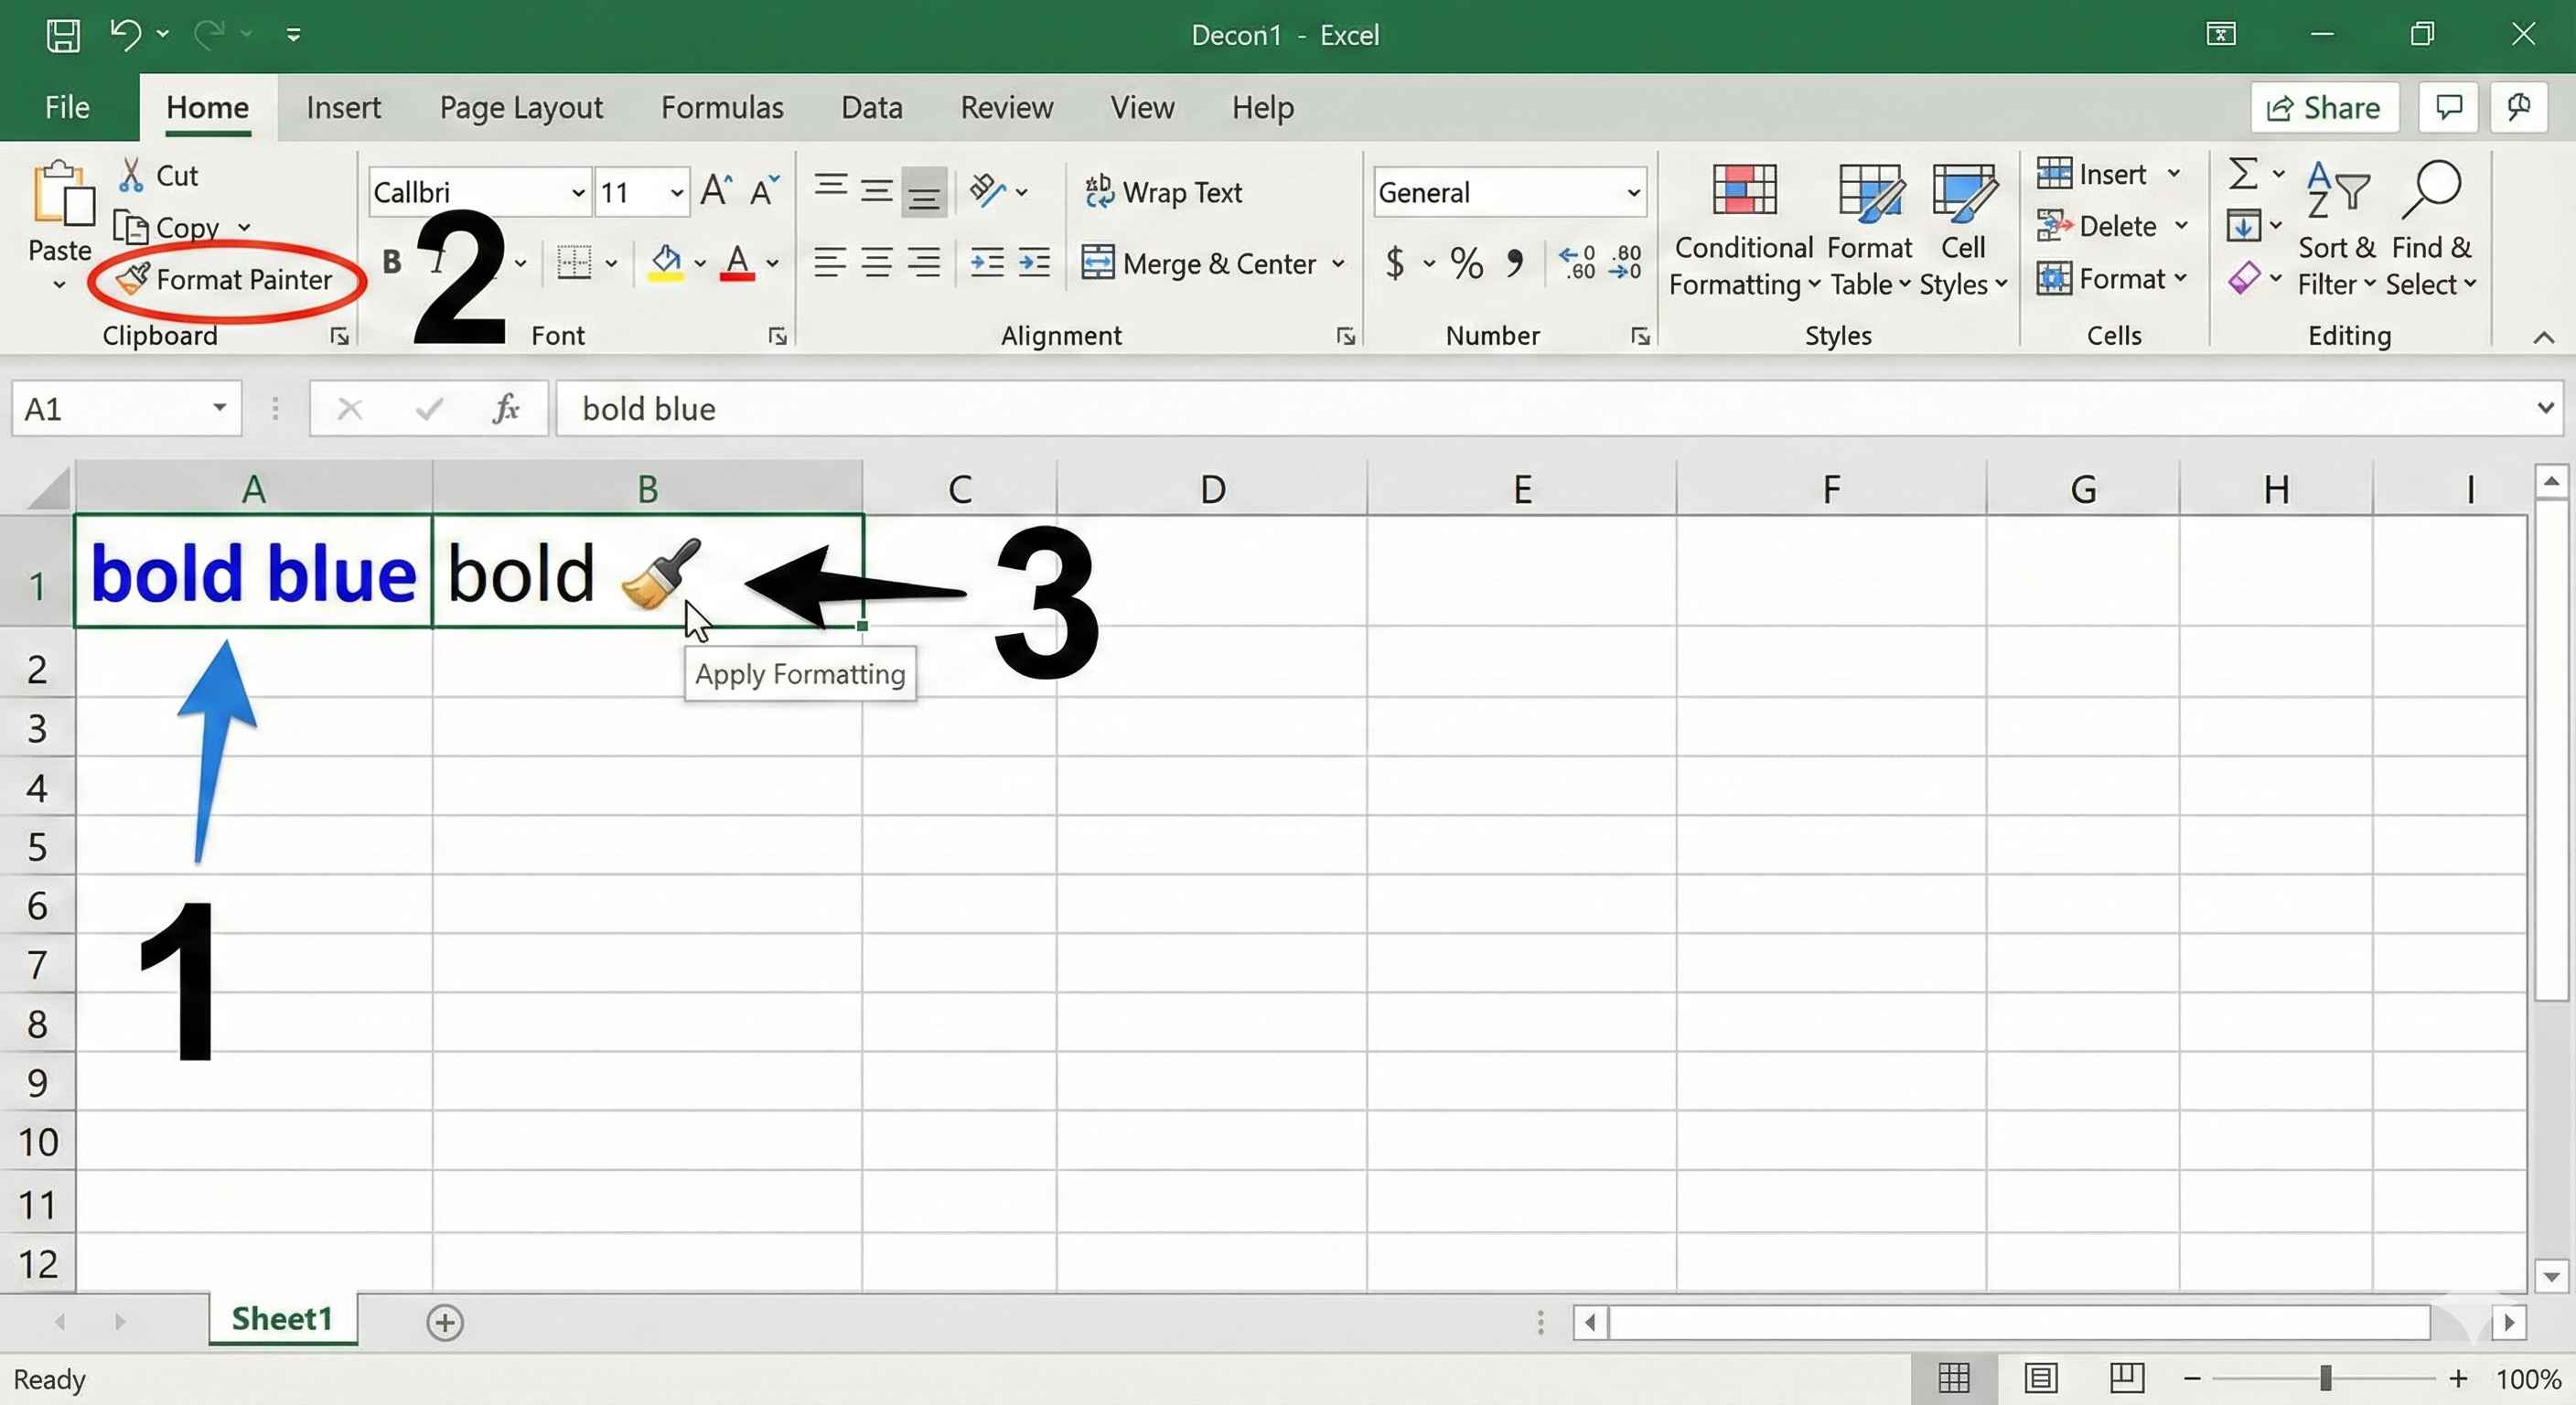Viewport: 2576px width, 1405px height.
Task: Toggle Italic formatting
Action: pos(438,260)
